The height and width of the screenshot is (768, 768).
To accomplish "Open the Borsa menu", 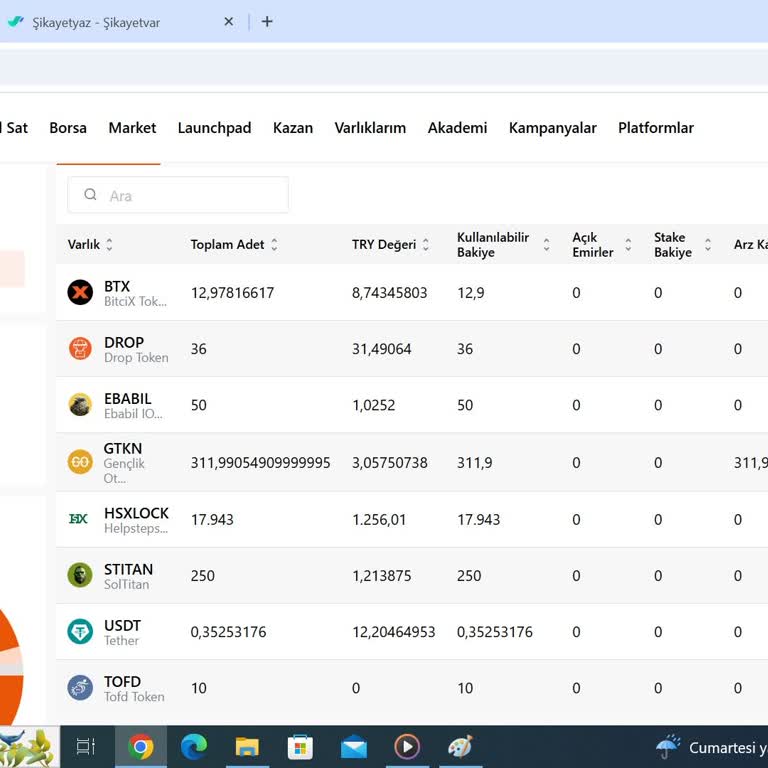I will point(68,128).
